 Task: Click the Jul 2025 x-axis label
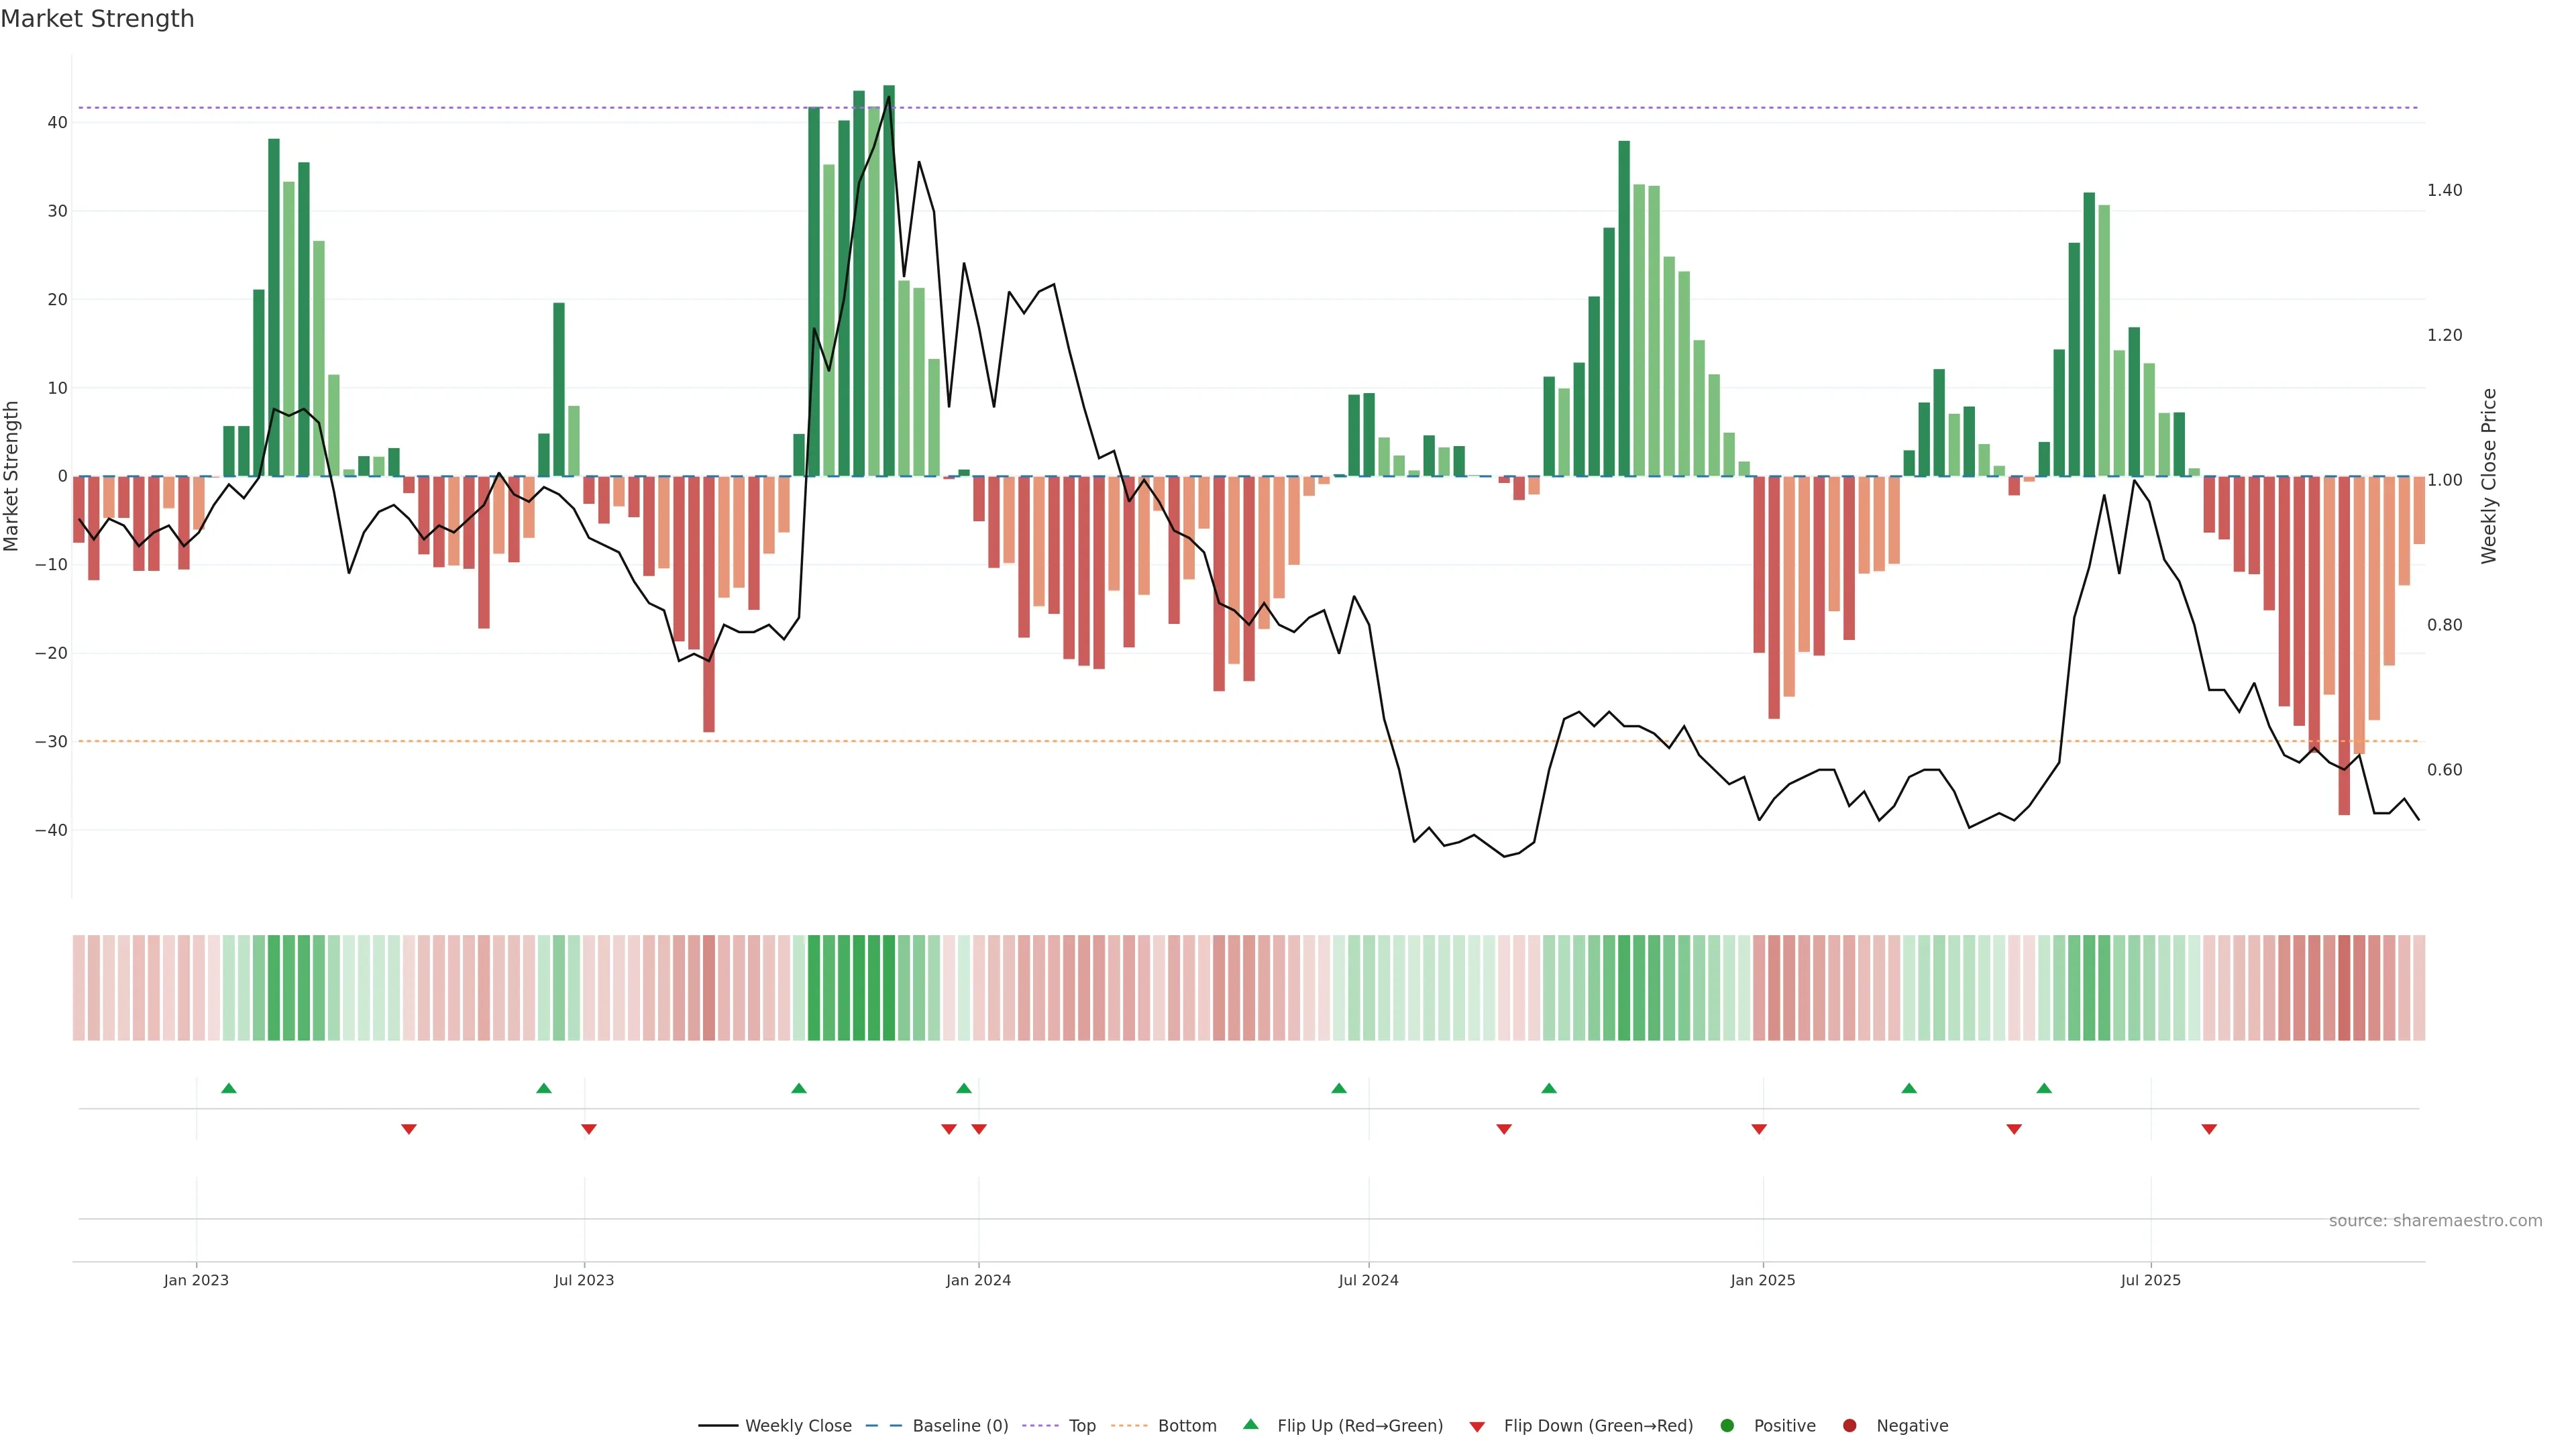[x=2150, y=1280]
